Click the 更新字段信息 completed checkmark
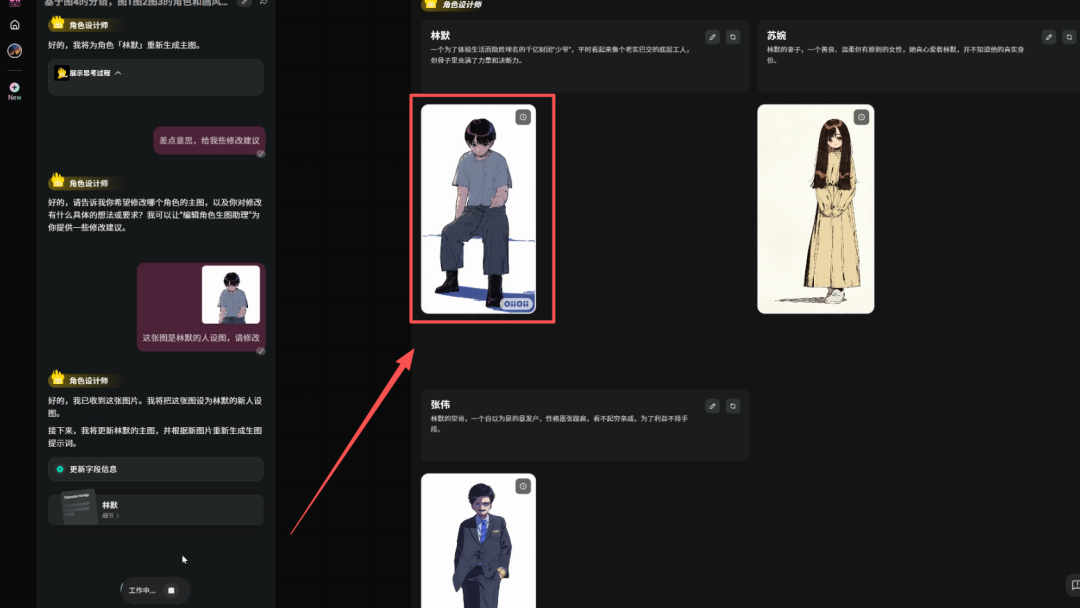The image size is (1080, 608). pos(61,469)
